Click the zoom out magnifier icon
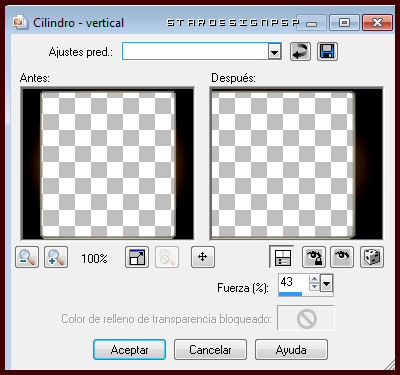 click(x=27, y=257)
